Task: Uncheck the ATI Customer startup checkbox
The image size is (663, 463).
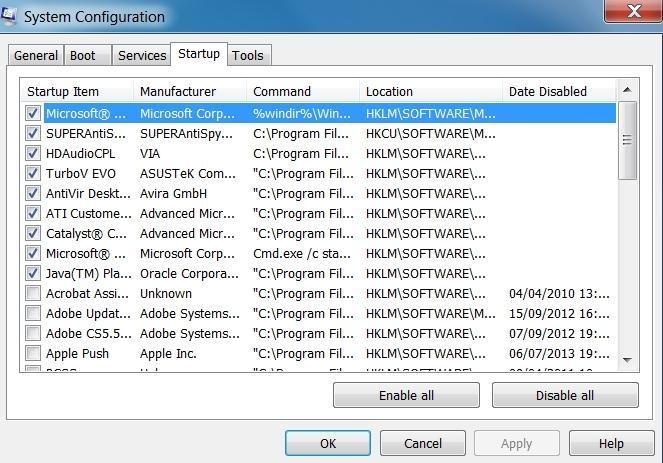Action: click(33, 213)
